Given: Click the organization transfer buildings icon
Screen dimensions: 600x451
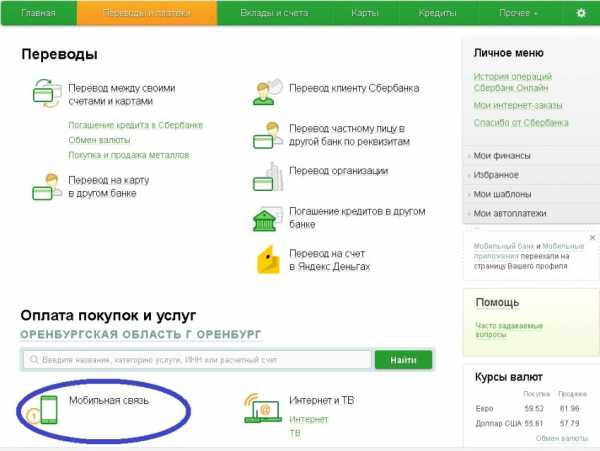Looking at the screenshot, I should click(x=268, y=176).
